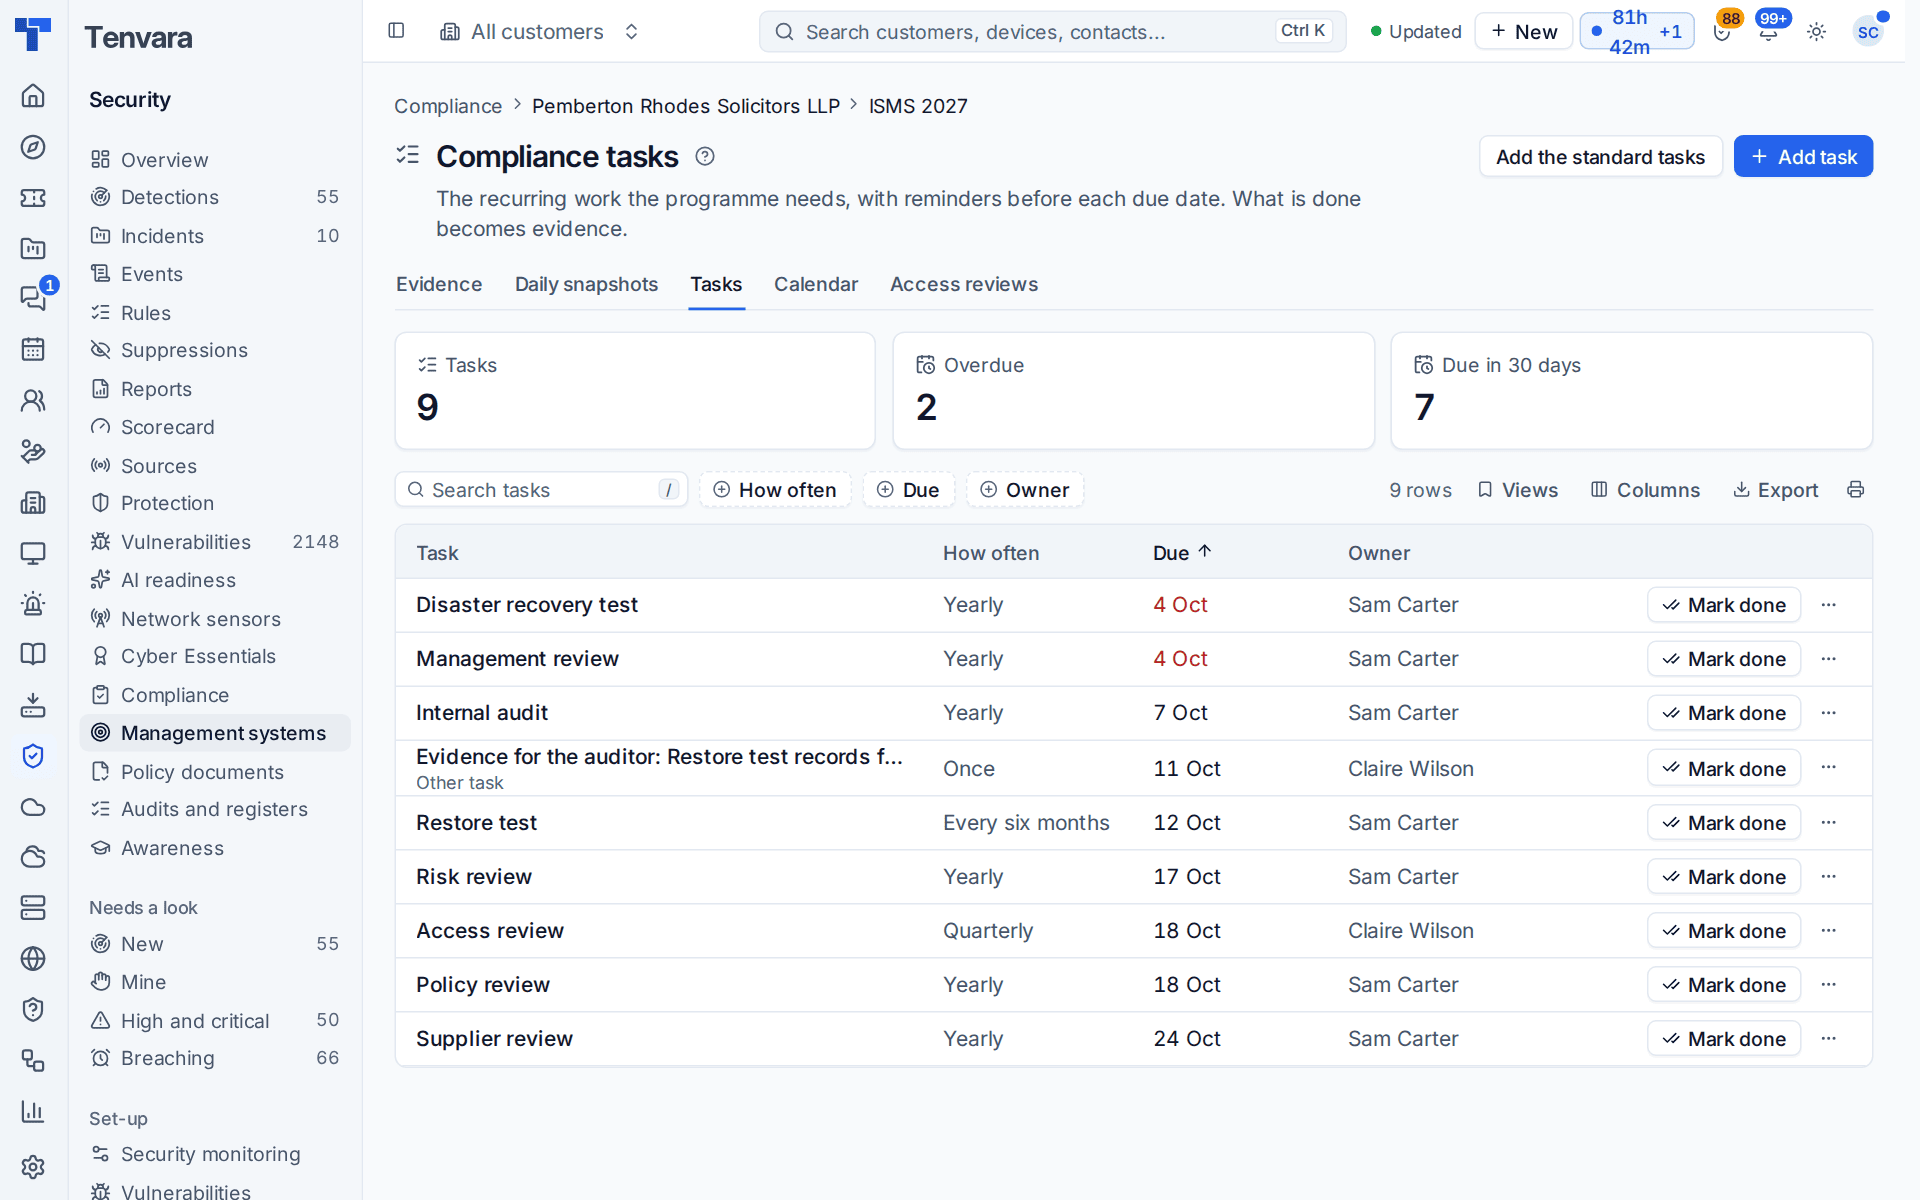Open row menu for Access review
This screenshot has width=1920, height=1200.
coord(1829,931)
